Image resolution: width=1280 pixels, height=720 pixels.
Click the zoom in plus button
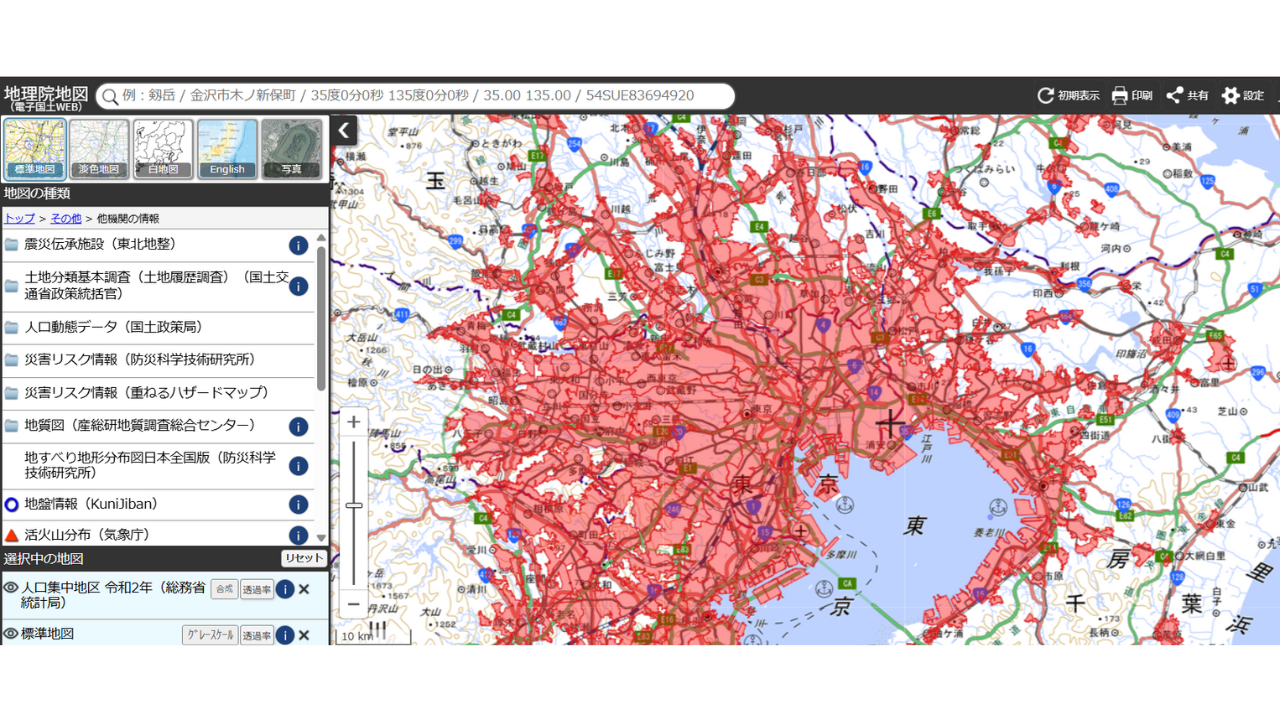[353, 422]
